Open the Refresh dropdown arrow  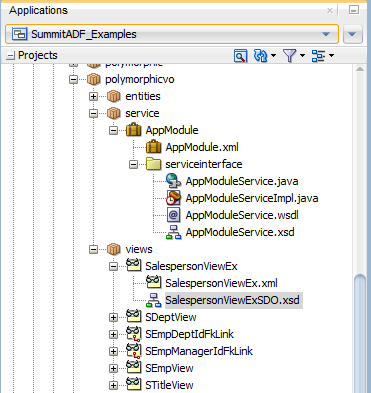(x=274, y=56)
